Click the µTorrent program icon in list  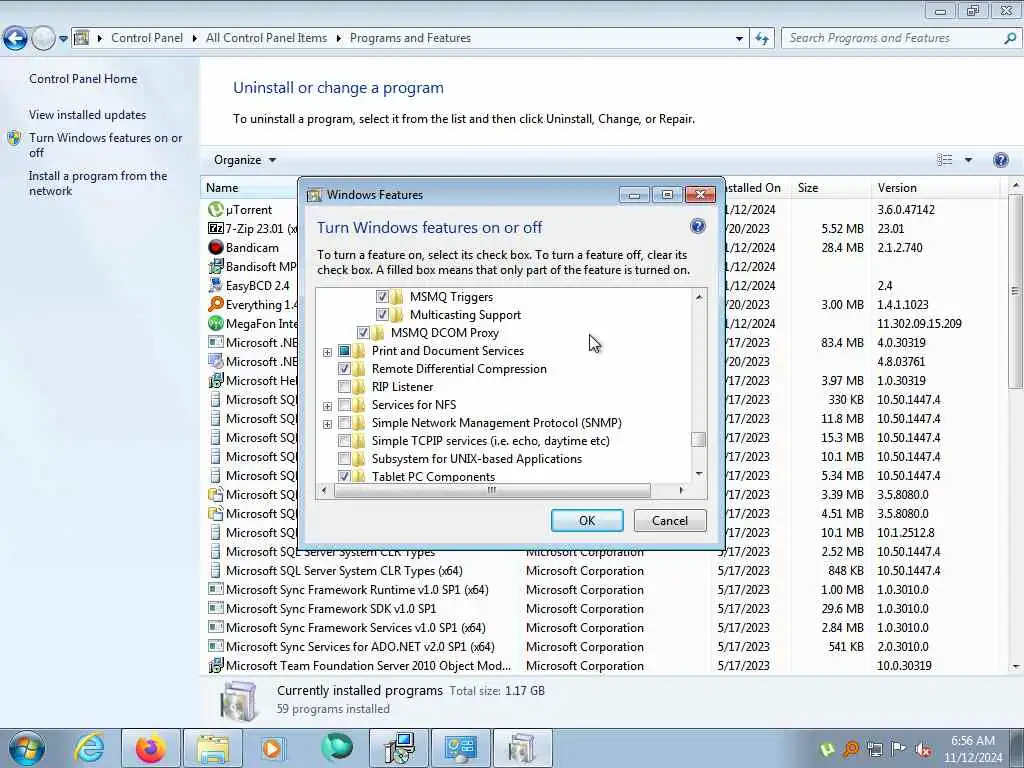click(216, 210)
